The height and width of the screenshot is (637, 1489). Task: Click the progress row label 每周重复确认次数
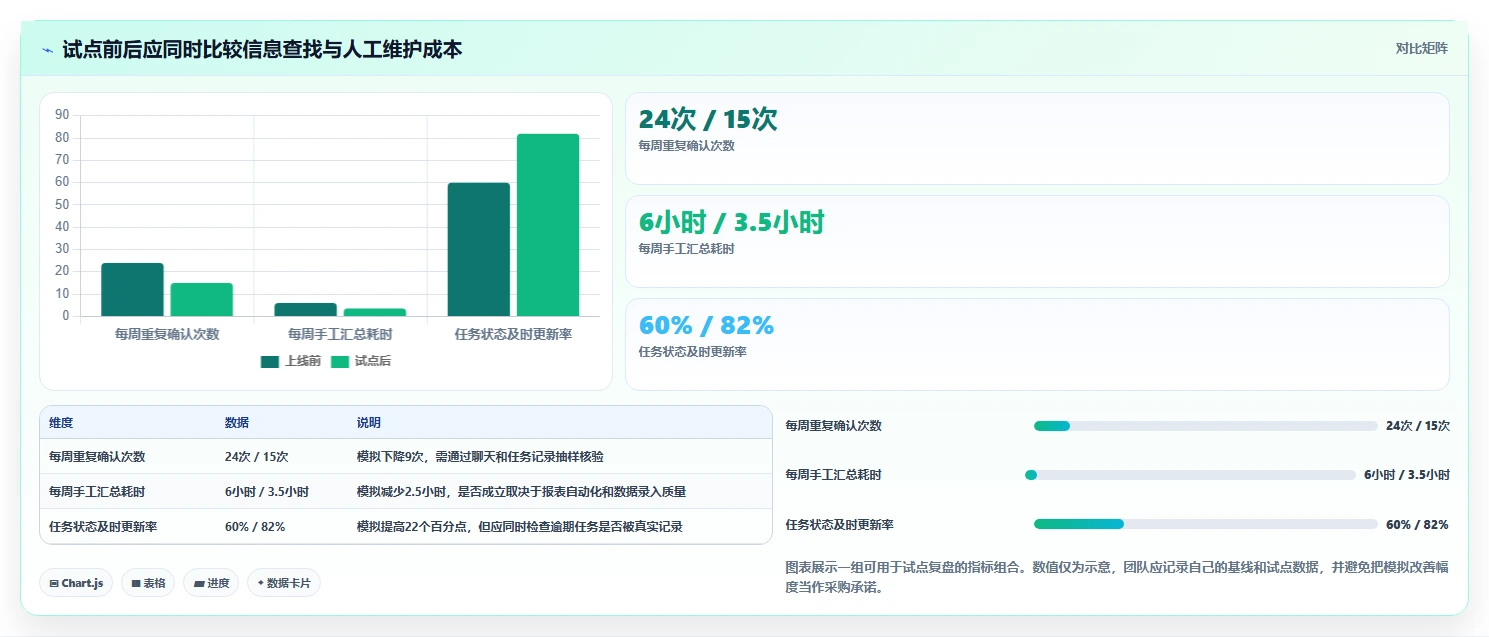coord(834,426)
